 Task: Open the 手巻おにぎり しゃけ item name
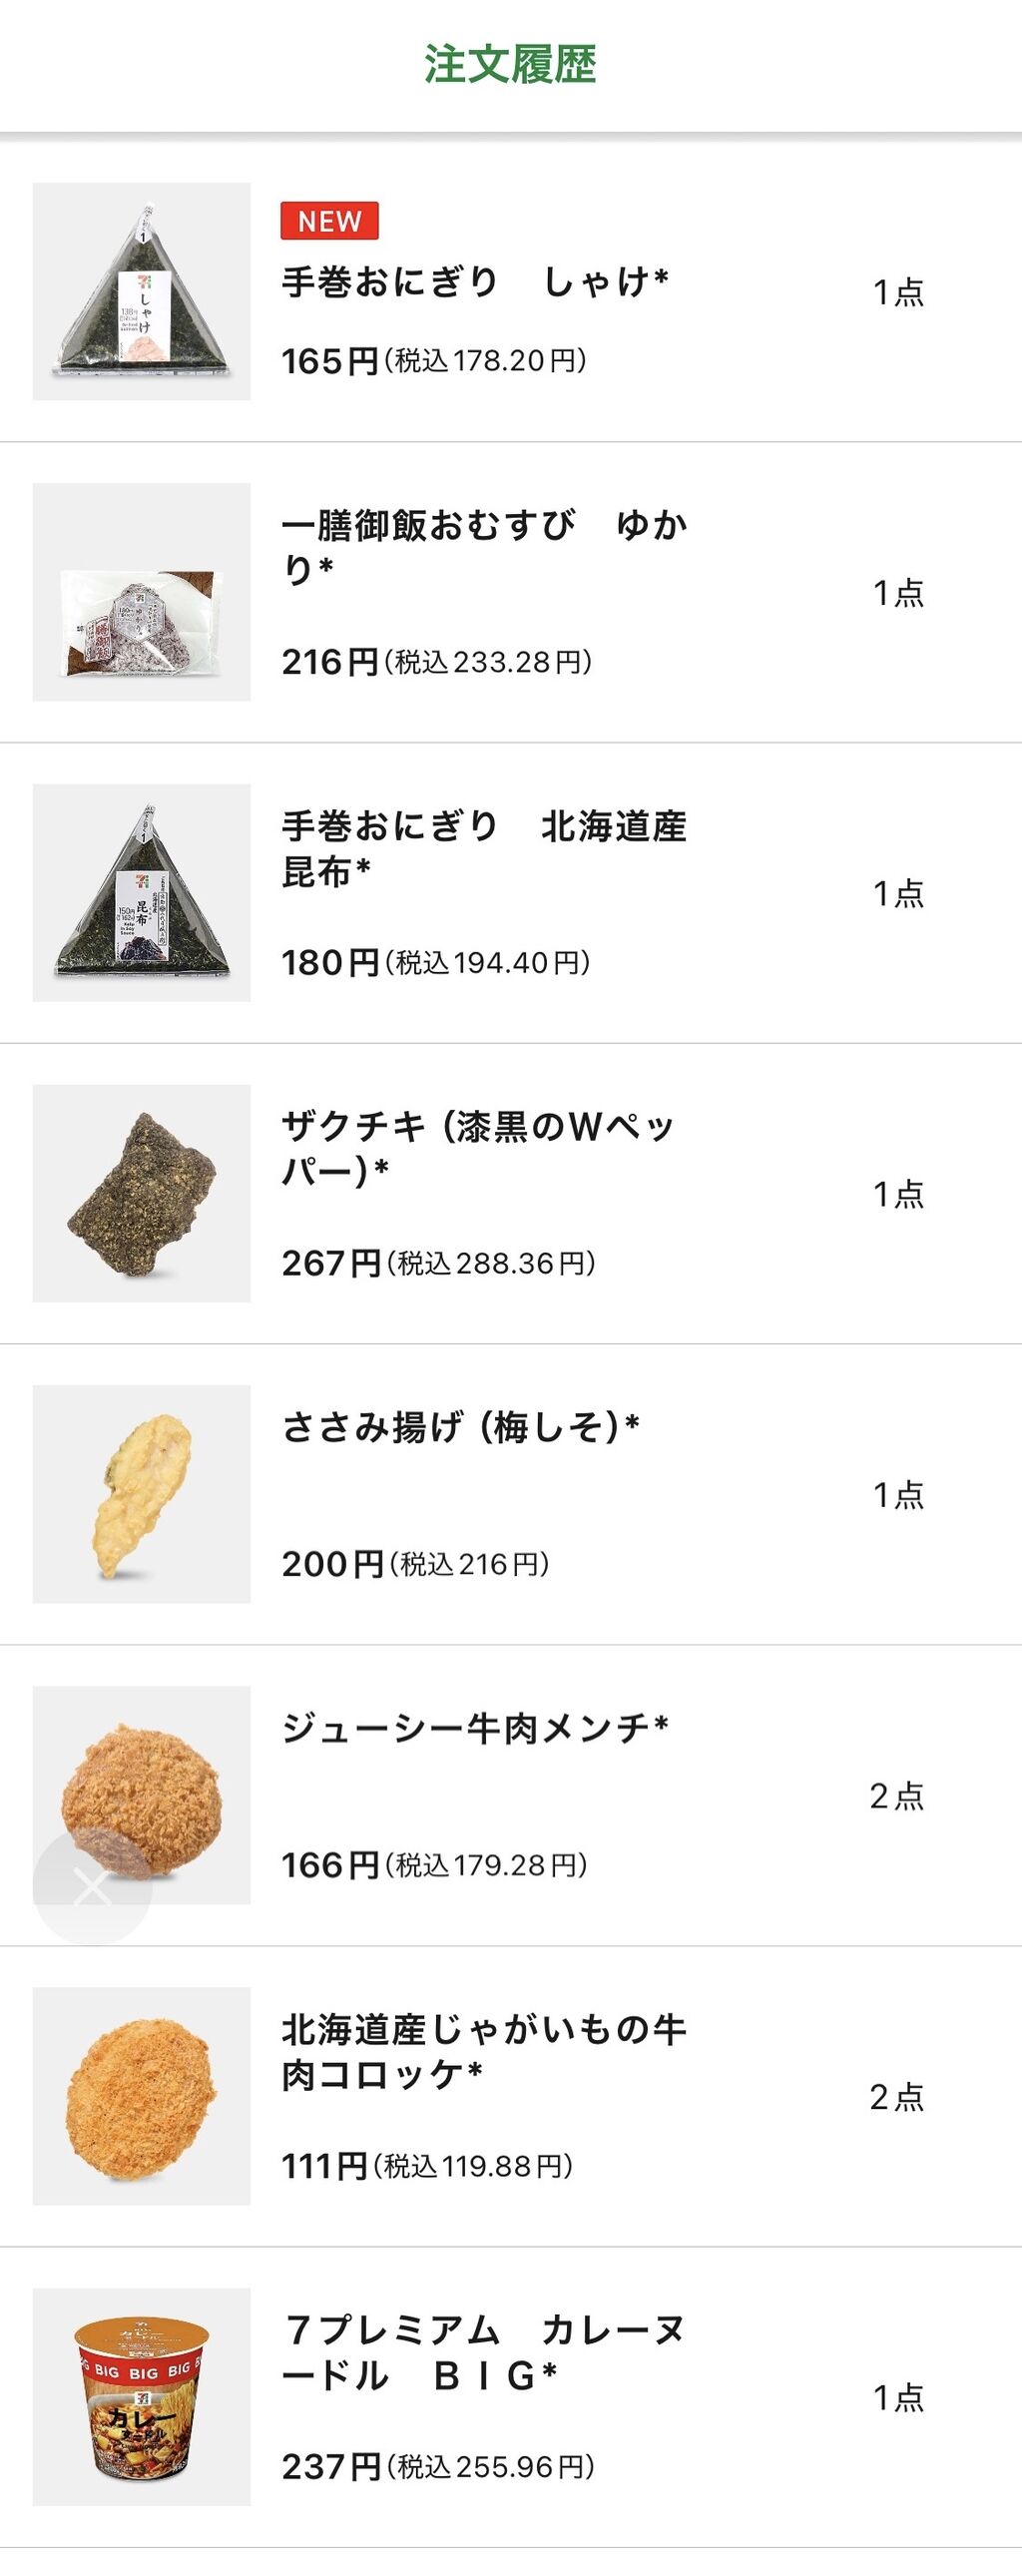pos(474,282)
